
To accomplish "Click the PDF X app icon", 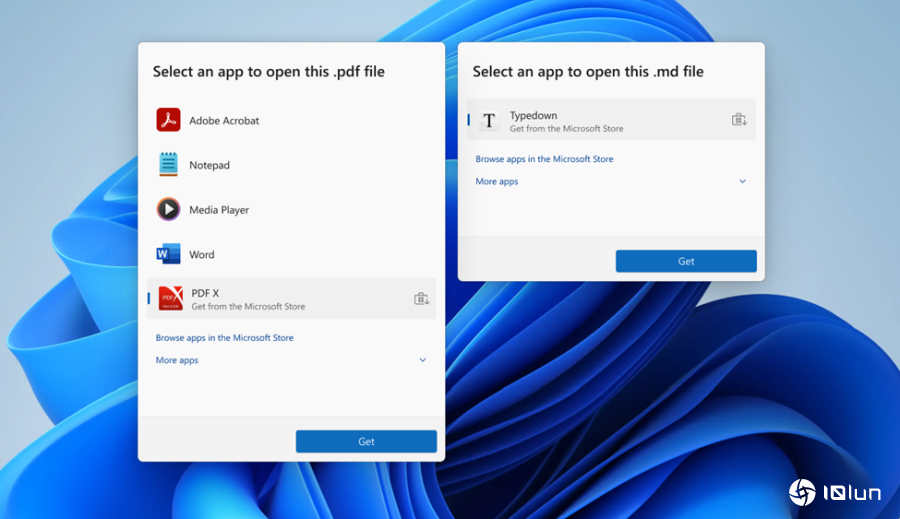I will (170, 299).
